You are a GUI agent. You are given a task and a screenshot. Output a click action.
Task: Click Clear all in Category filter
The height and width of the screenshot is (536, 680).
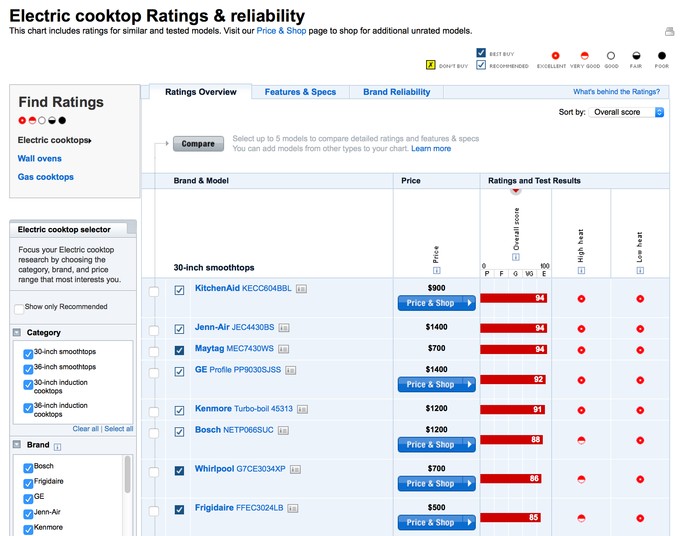coord(85,429)
